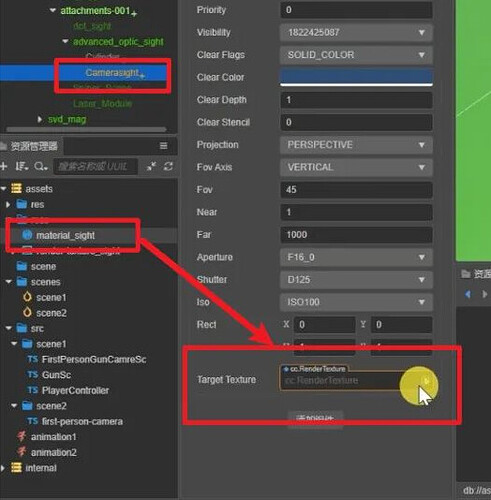Open the Aperture F16_0 dropdown
Viewport: 491px width, 500px height.
pyautogui.click(x=356, y=257)
